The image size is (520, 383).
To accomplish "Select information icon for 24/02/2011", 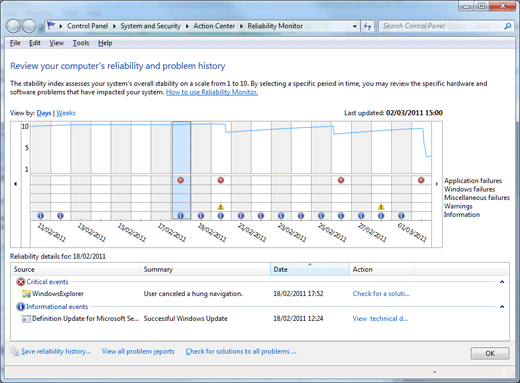I will (x=301, y=216).
